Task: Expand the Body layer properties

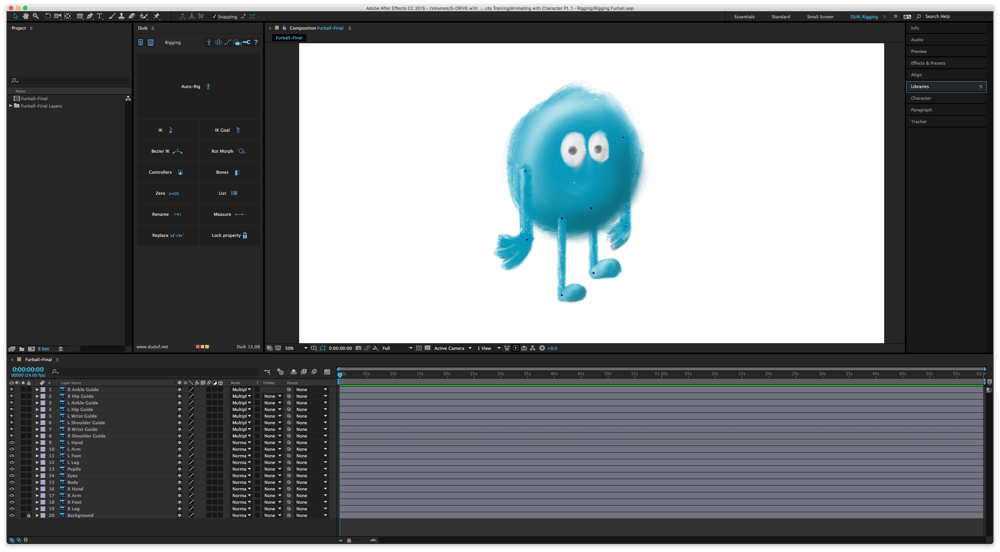Action: [37, 482]
